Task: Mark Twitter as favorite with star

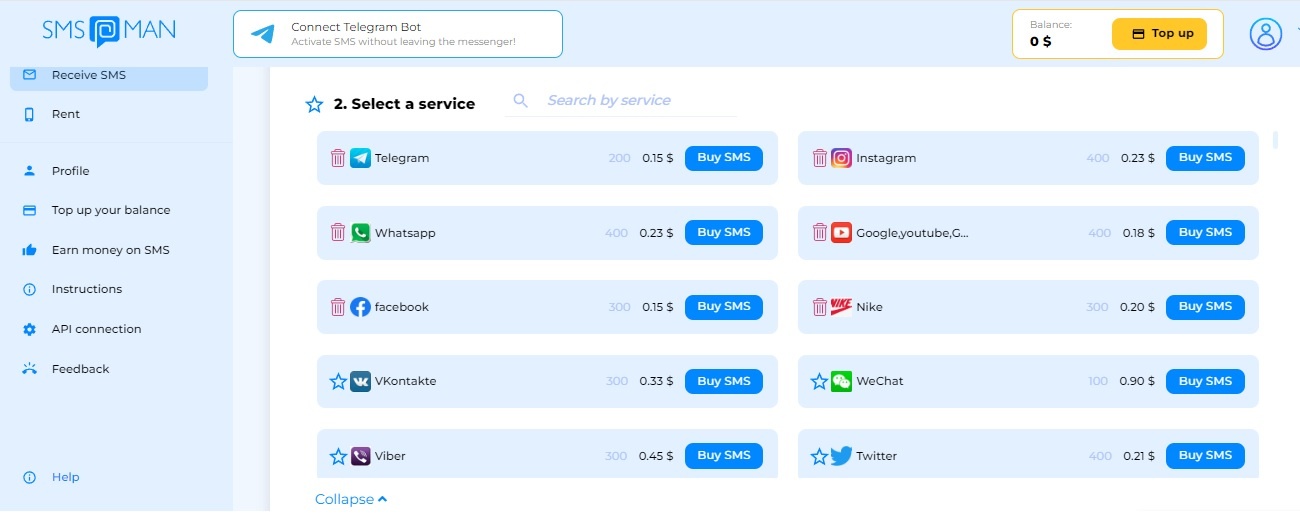Action: coord(819,456)
